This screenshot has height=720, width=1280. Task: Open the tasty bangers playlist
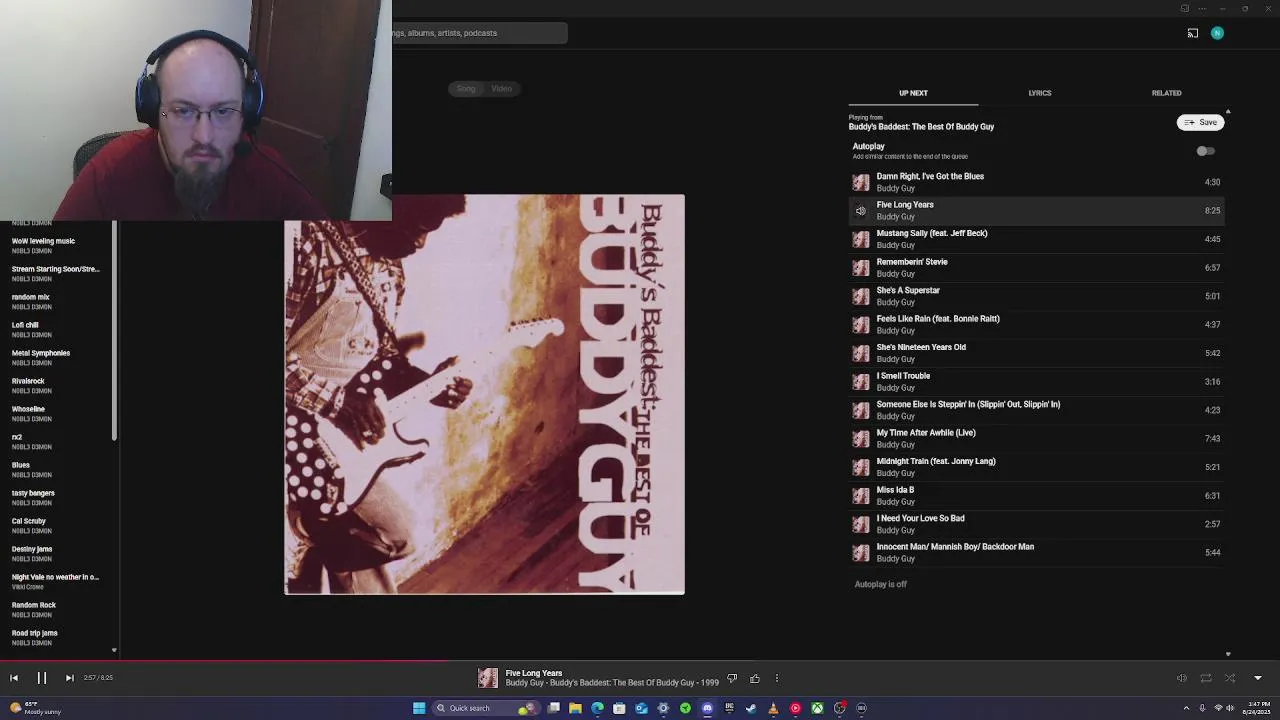(33, 493)
